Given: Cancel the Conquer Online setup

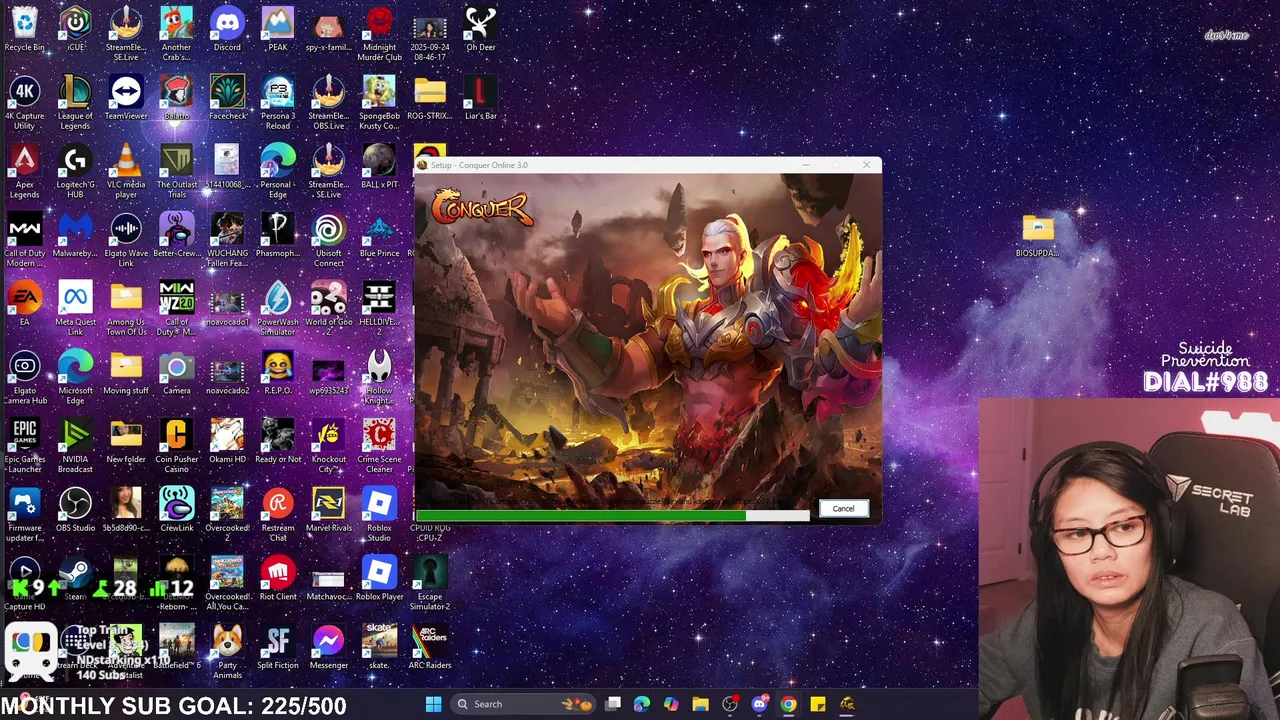Looking at the screenshot, I should coord(843,509).
